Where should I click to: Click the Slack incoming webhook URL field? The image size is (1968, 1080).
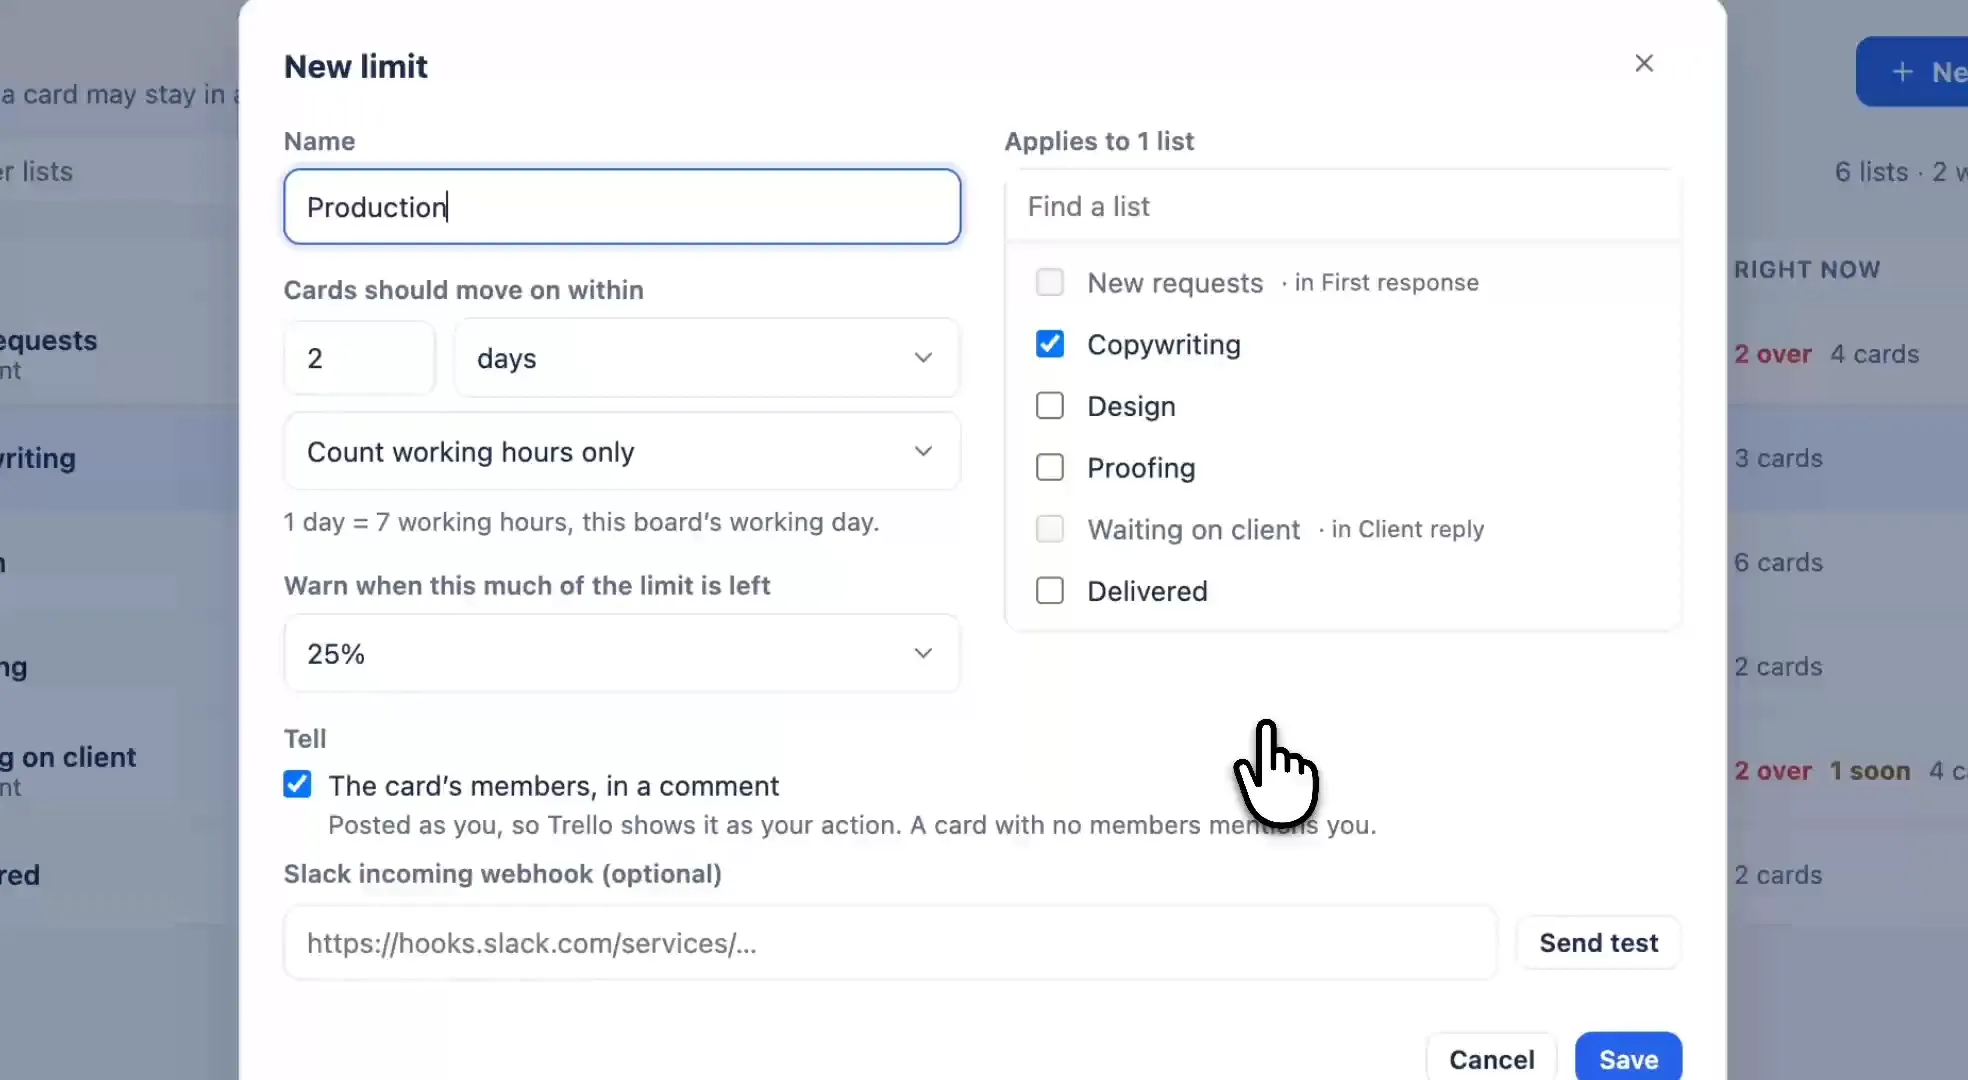(x=890, y=943)
